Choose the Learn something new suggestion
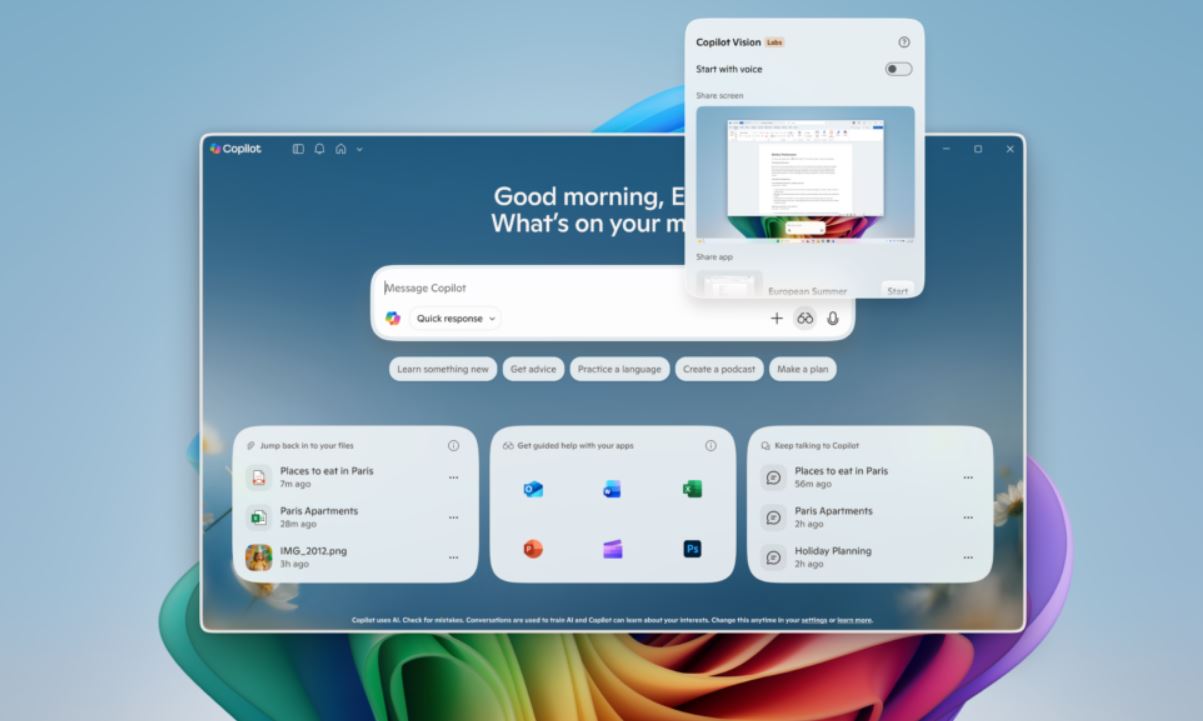Viewport: 1203px width, 721px height. coord(443,369)
